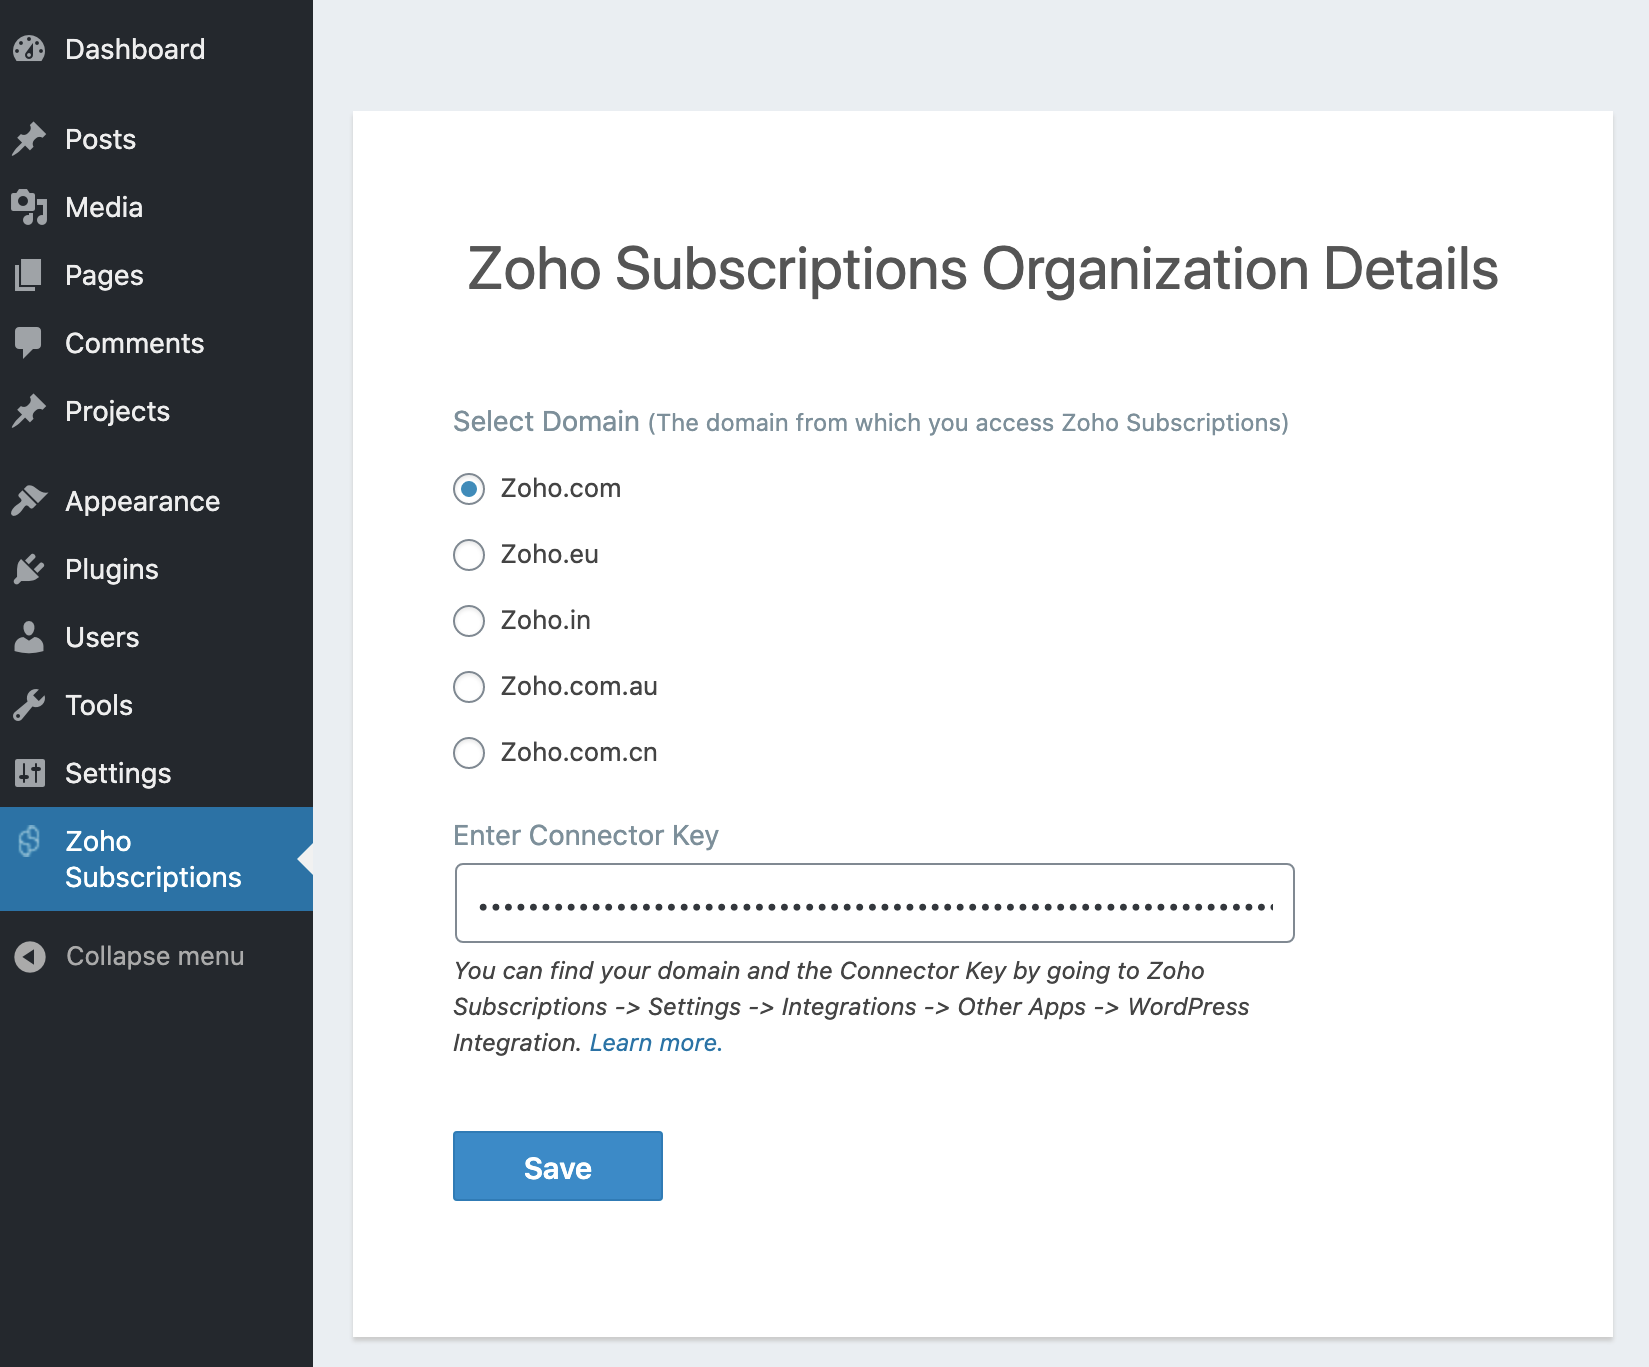The height and width of the screenshot is (1367, 1649).
Task: Open the Learn more link
Action: pos(655,1042)
